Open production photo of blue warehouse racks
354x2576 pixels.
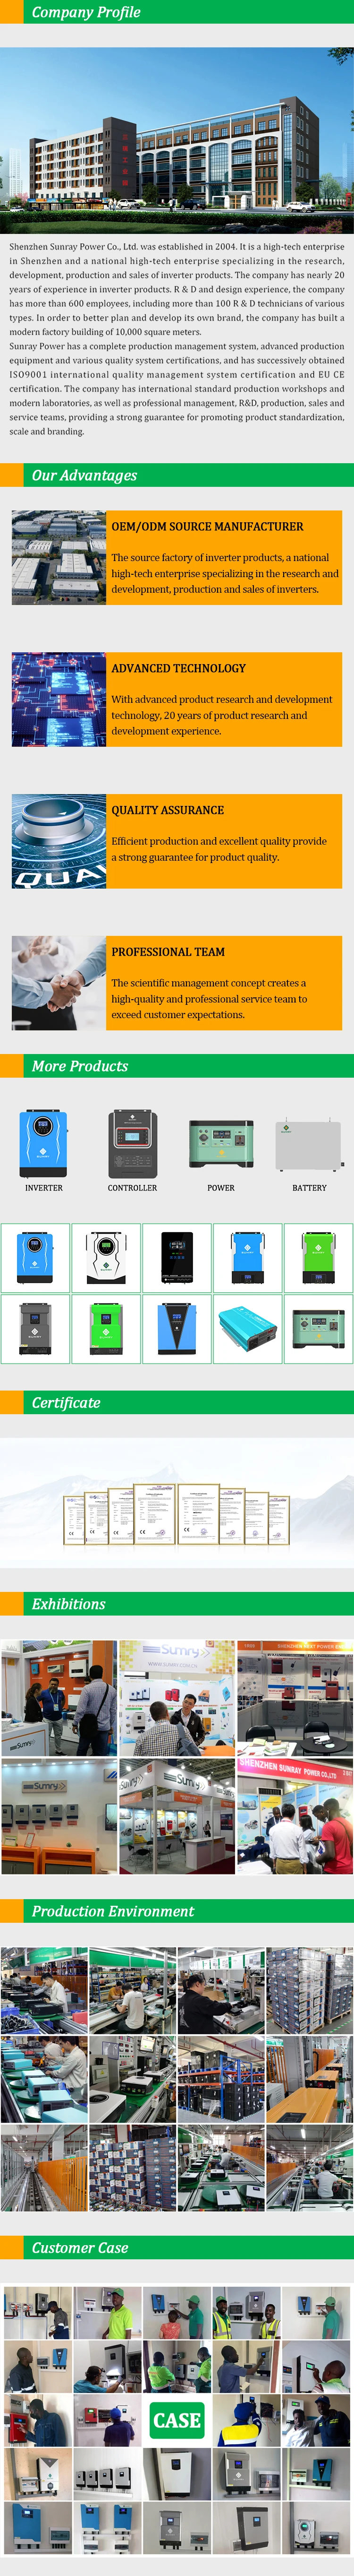point(221,2079)
